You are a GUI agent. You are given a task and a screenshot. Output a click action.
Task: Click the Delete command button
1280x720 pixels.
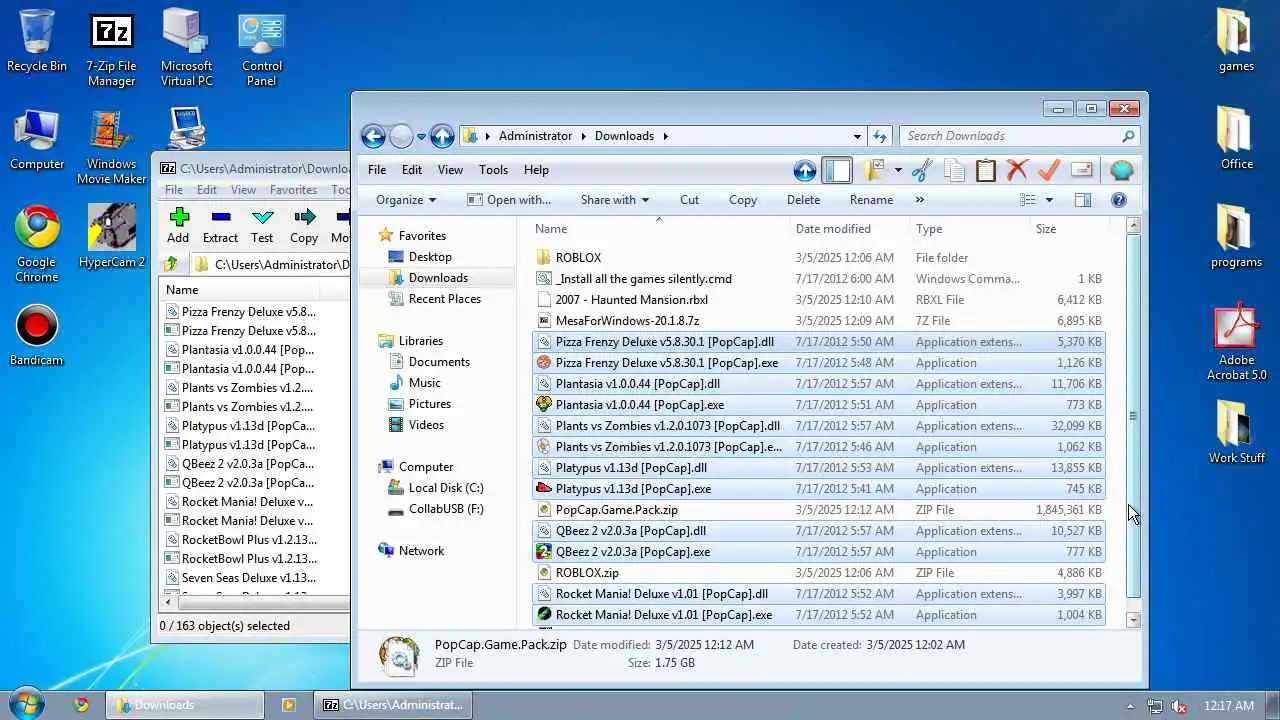point(803,200)
